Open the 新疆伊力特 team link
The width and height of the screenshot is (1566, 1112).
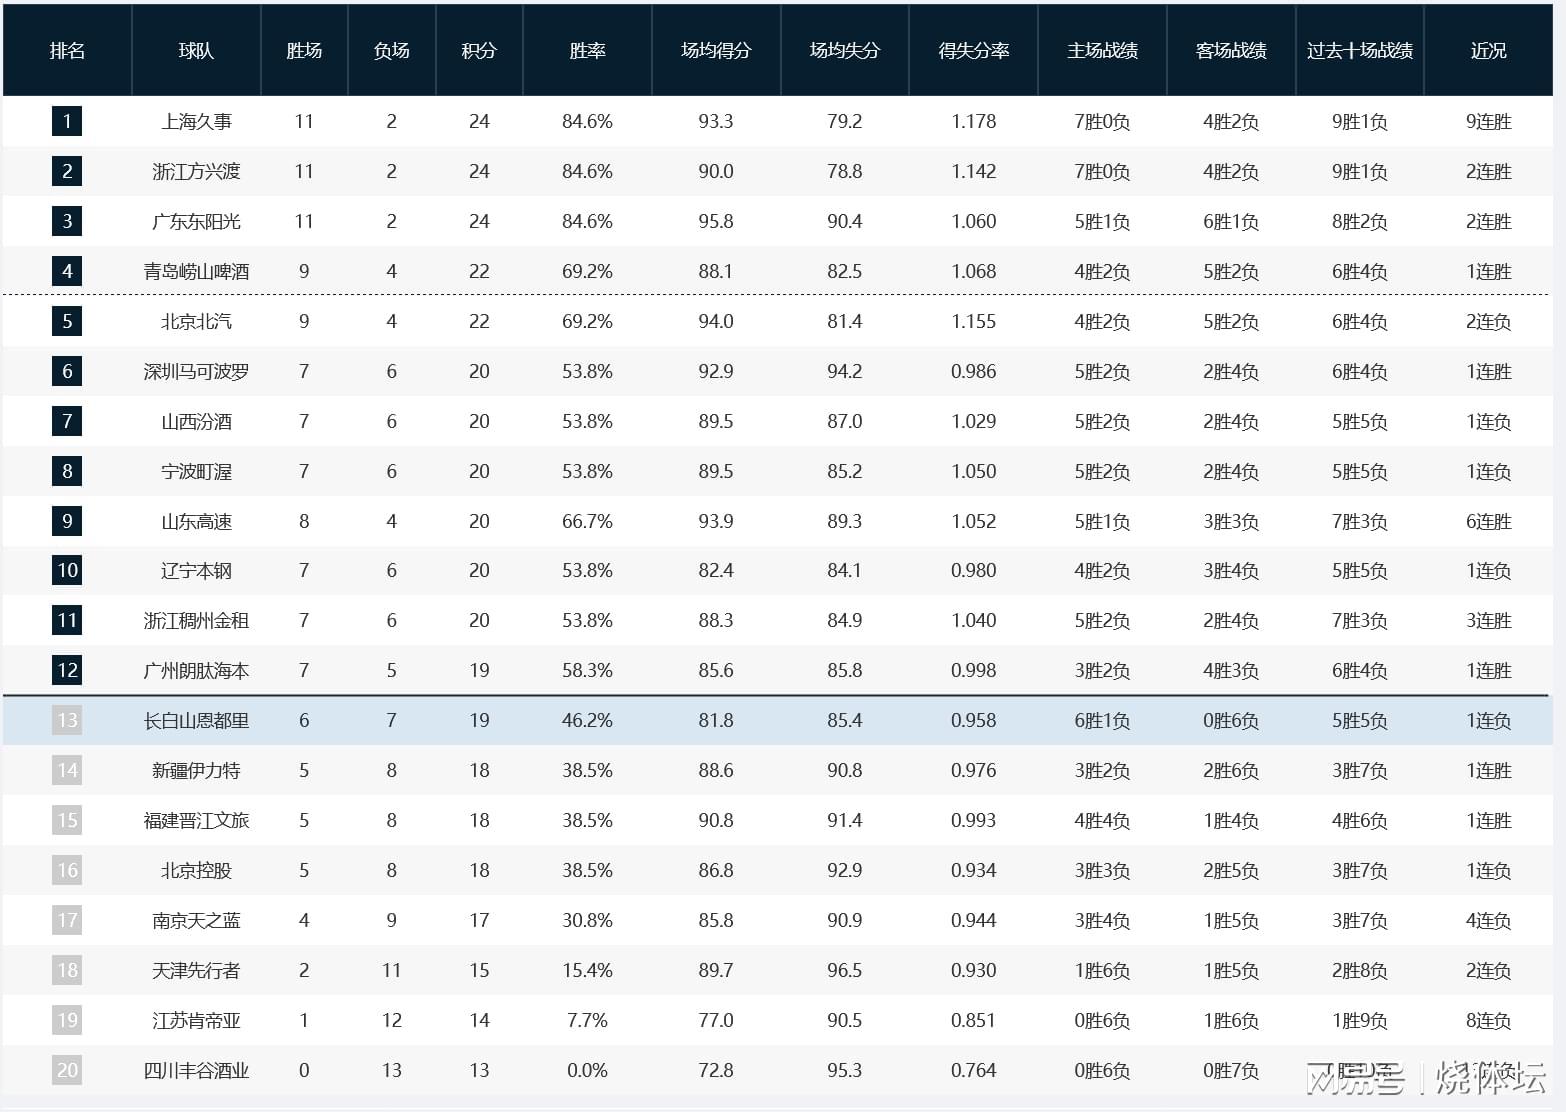point(196,771)
